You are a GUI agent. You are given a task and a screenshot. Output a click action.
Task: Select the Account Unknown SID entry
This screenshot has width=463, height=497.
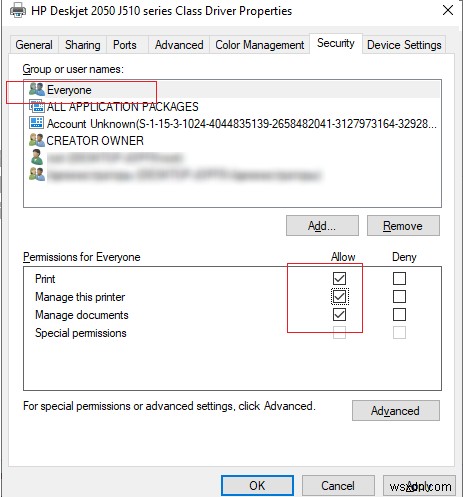(x=232, y=123)
